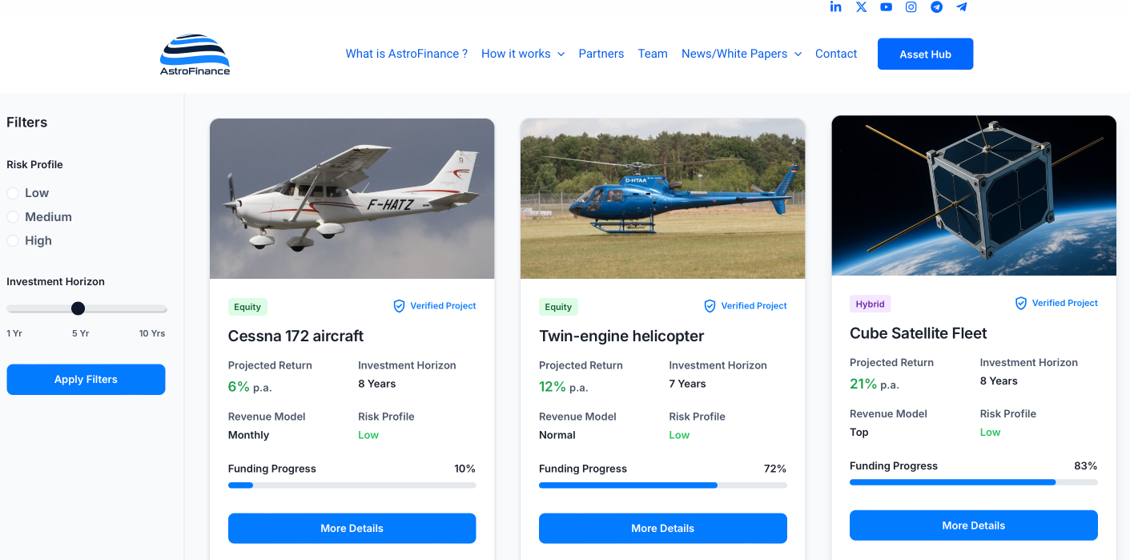Click Verified Project shield on Cube Satellite card
Viewport: 1130px width, 560px height.
pos(1020,303)
